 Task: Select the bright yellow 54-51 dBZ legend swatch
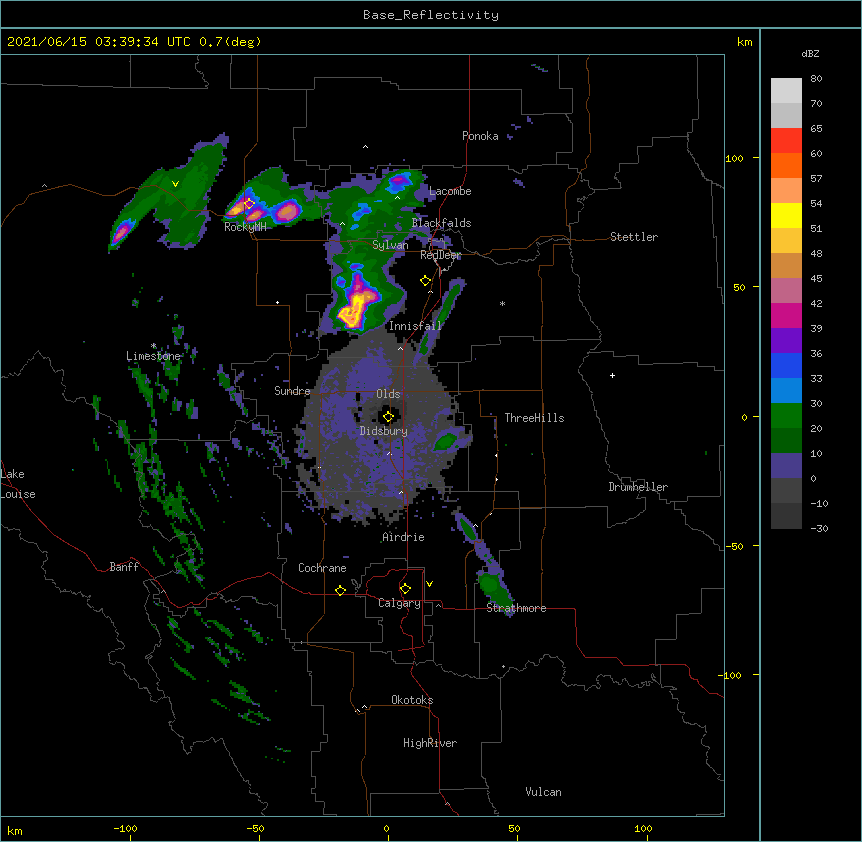(x=786, y=215)
